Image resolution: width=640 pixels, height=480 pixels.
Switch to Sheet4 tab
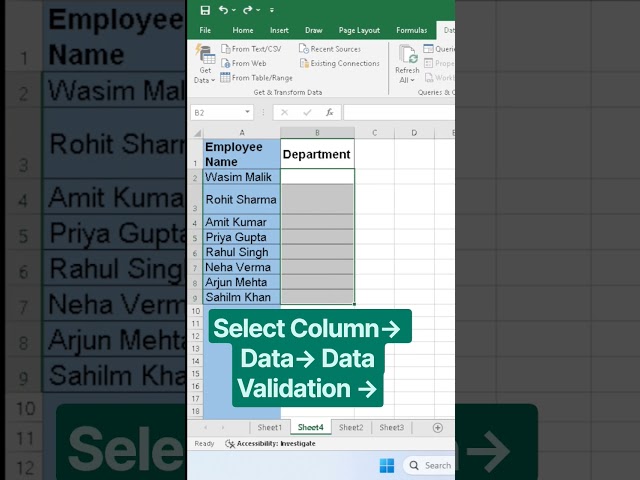(x=311, y=427)
